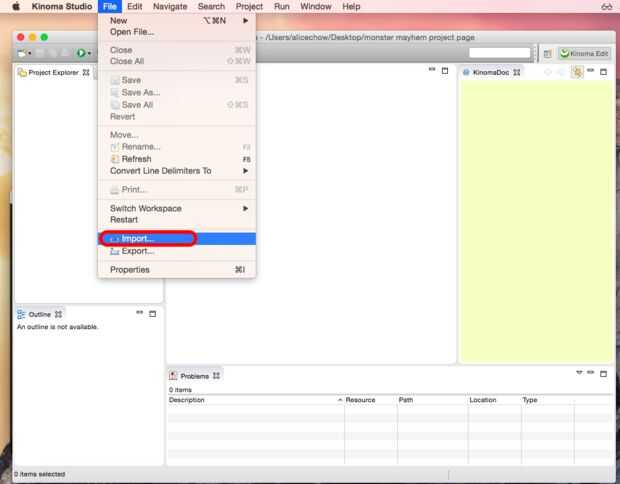Screen dimensions: 620x484
Task: Maximize the KinomaDoc view
Action: click(603, 72)
